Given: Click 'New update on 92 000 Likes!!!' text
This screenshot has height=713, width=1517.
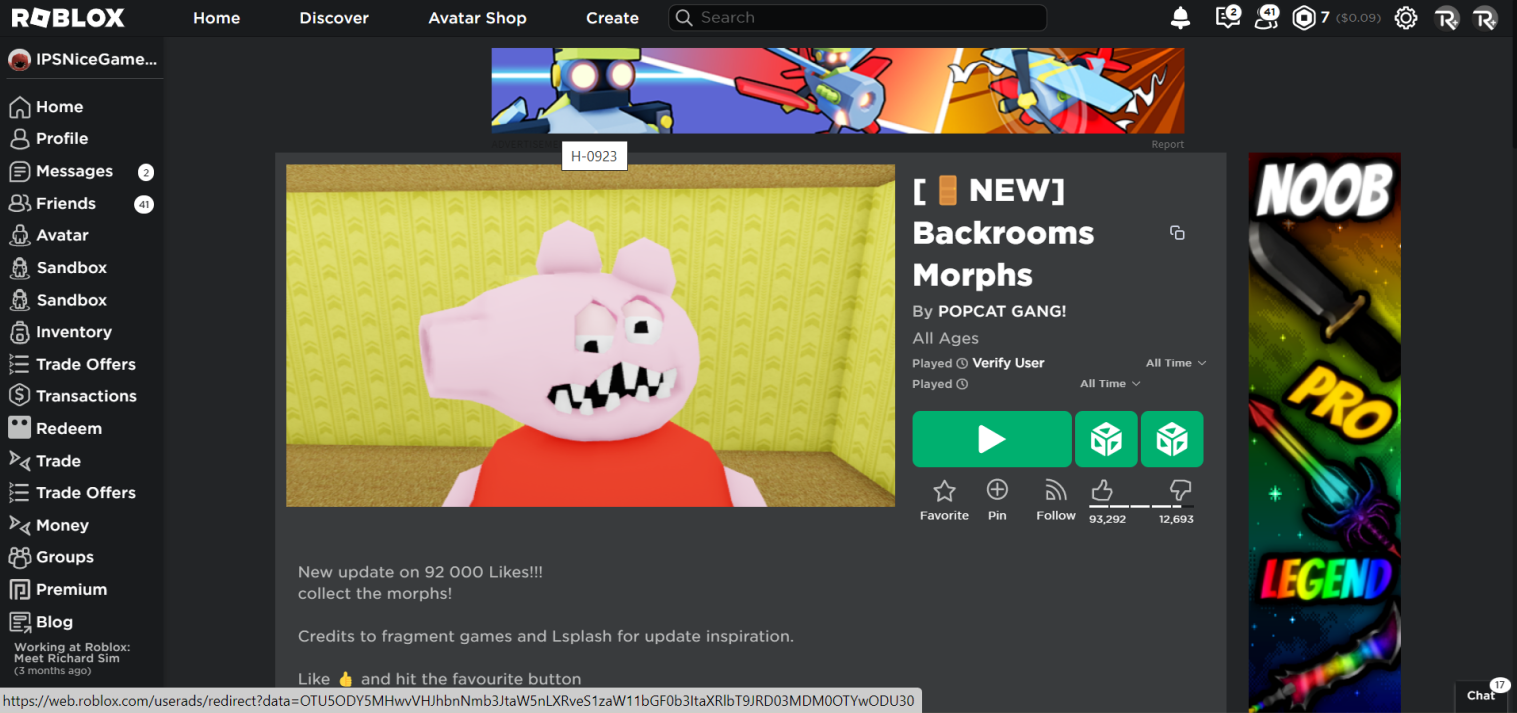Looking at the screenshot, I should (420, 572).
